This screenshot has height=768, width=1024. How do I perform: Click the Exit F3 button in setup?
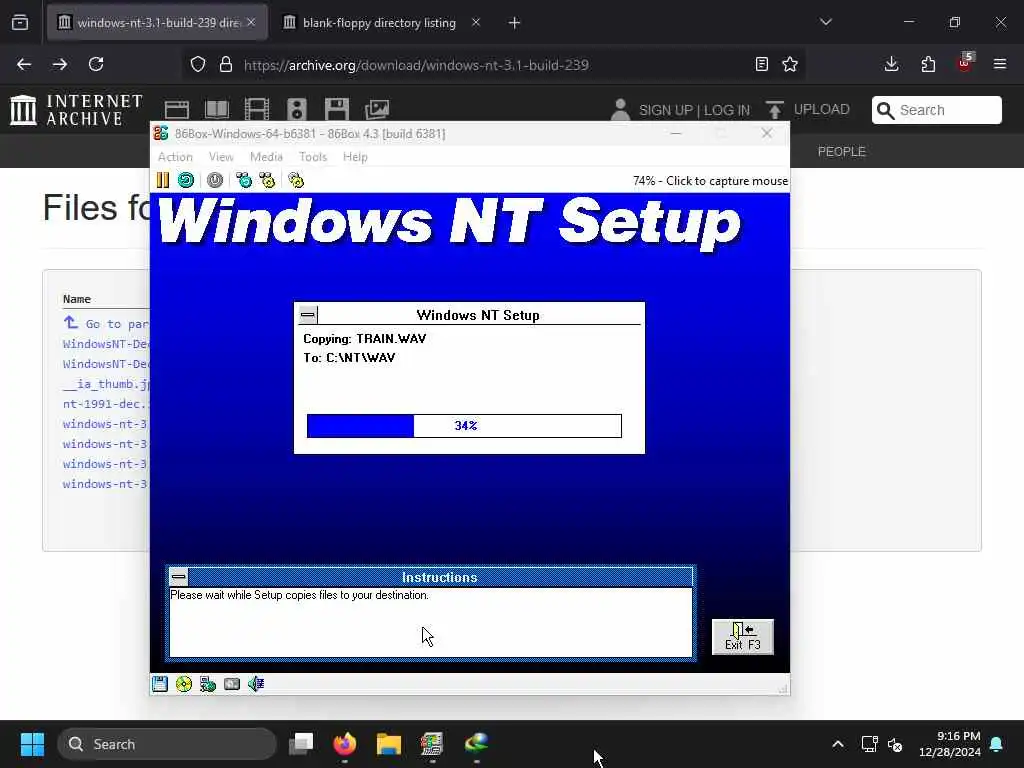tap(743, 637)
